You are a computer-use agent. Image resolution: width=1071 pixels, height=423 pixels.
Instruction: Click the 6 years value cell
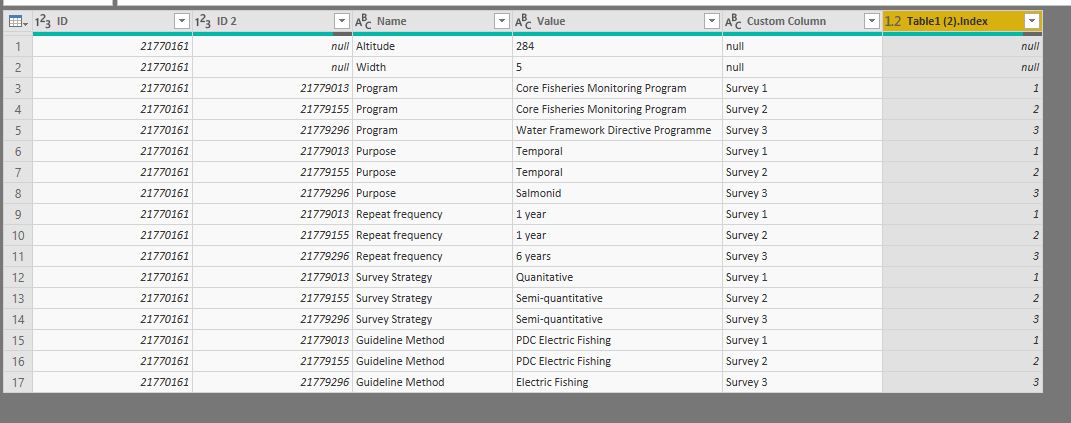point(617,256)
